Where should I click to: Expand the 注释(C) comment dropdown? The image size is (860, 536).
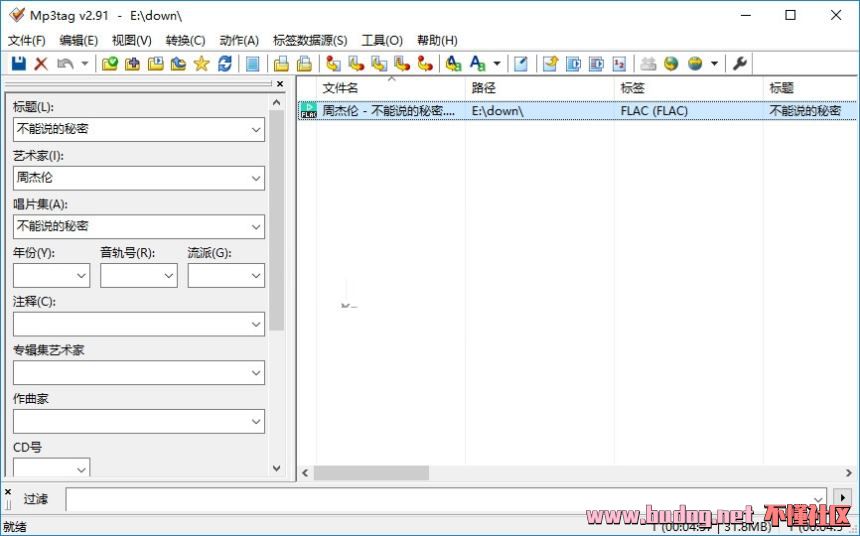[256, 324]
